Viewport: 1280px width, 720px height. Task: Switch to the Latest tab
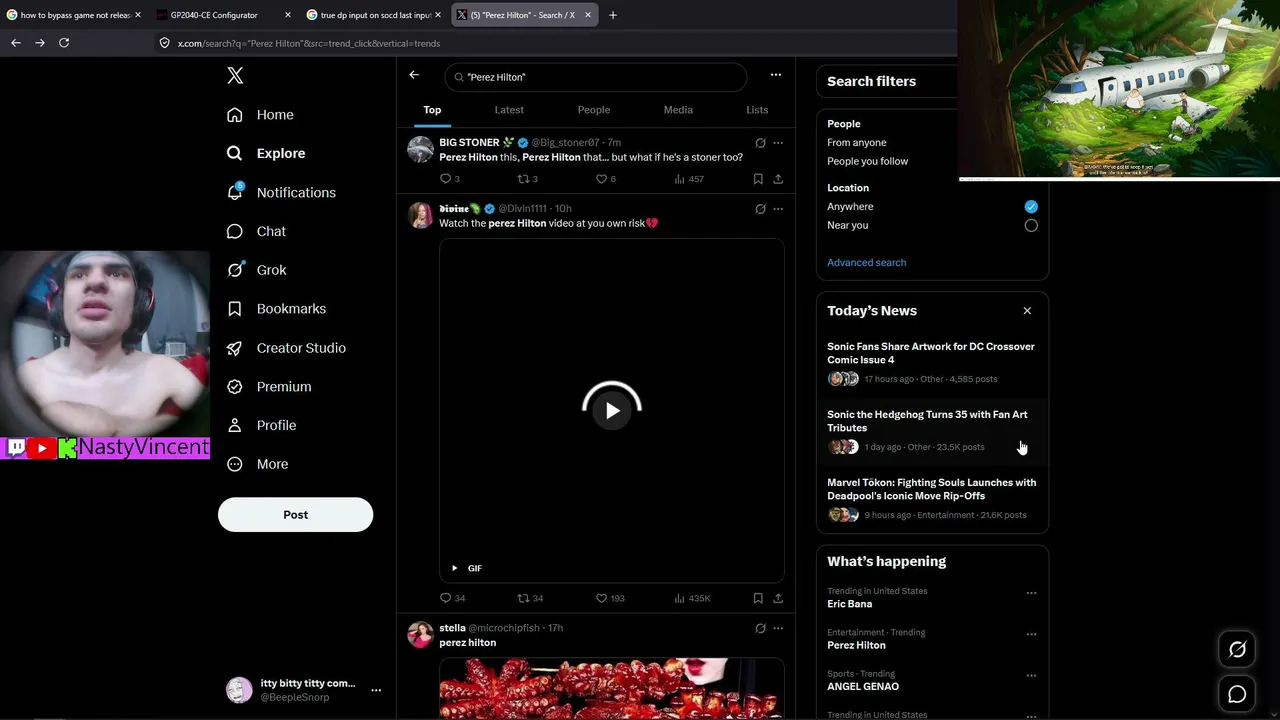(509, 110)
